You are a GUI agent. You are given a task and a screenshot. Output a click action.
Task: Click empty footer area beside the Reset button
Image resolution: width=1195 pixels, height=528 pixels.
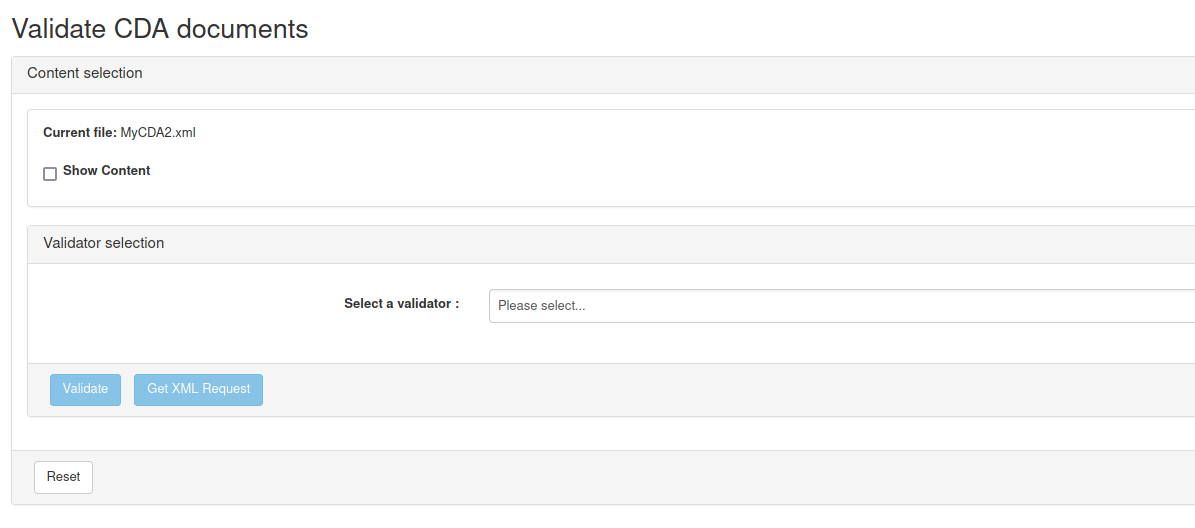(x=600, y=477)
